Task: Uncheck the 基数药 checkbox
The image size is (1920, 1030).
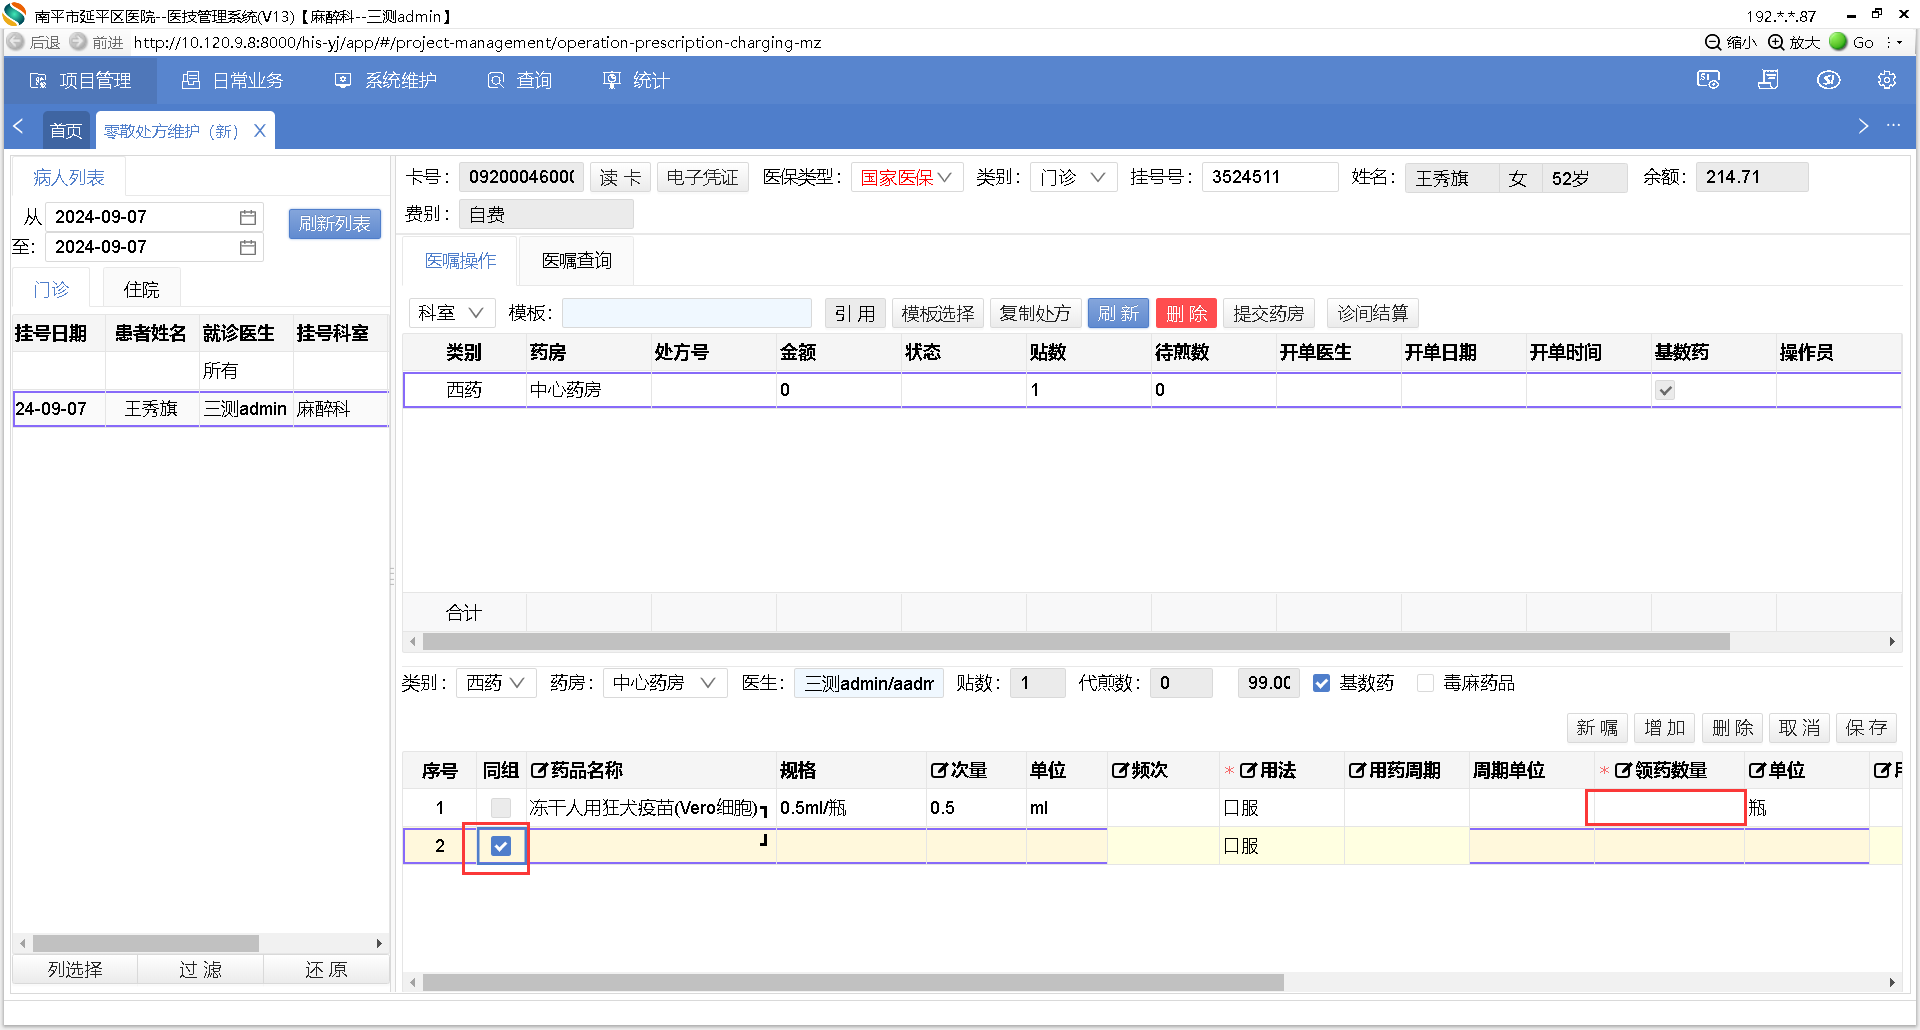Action: tap(1321, 683)
